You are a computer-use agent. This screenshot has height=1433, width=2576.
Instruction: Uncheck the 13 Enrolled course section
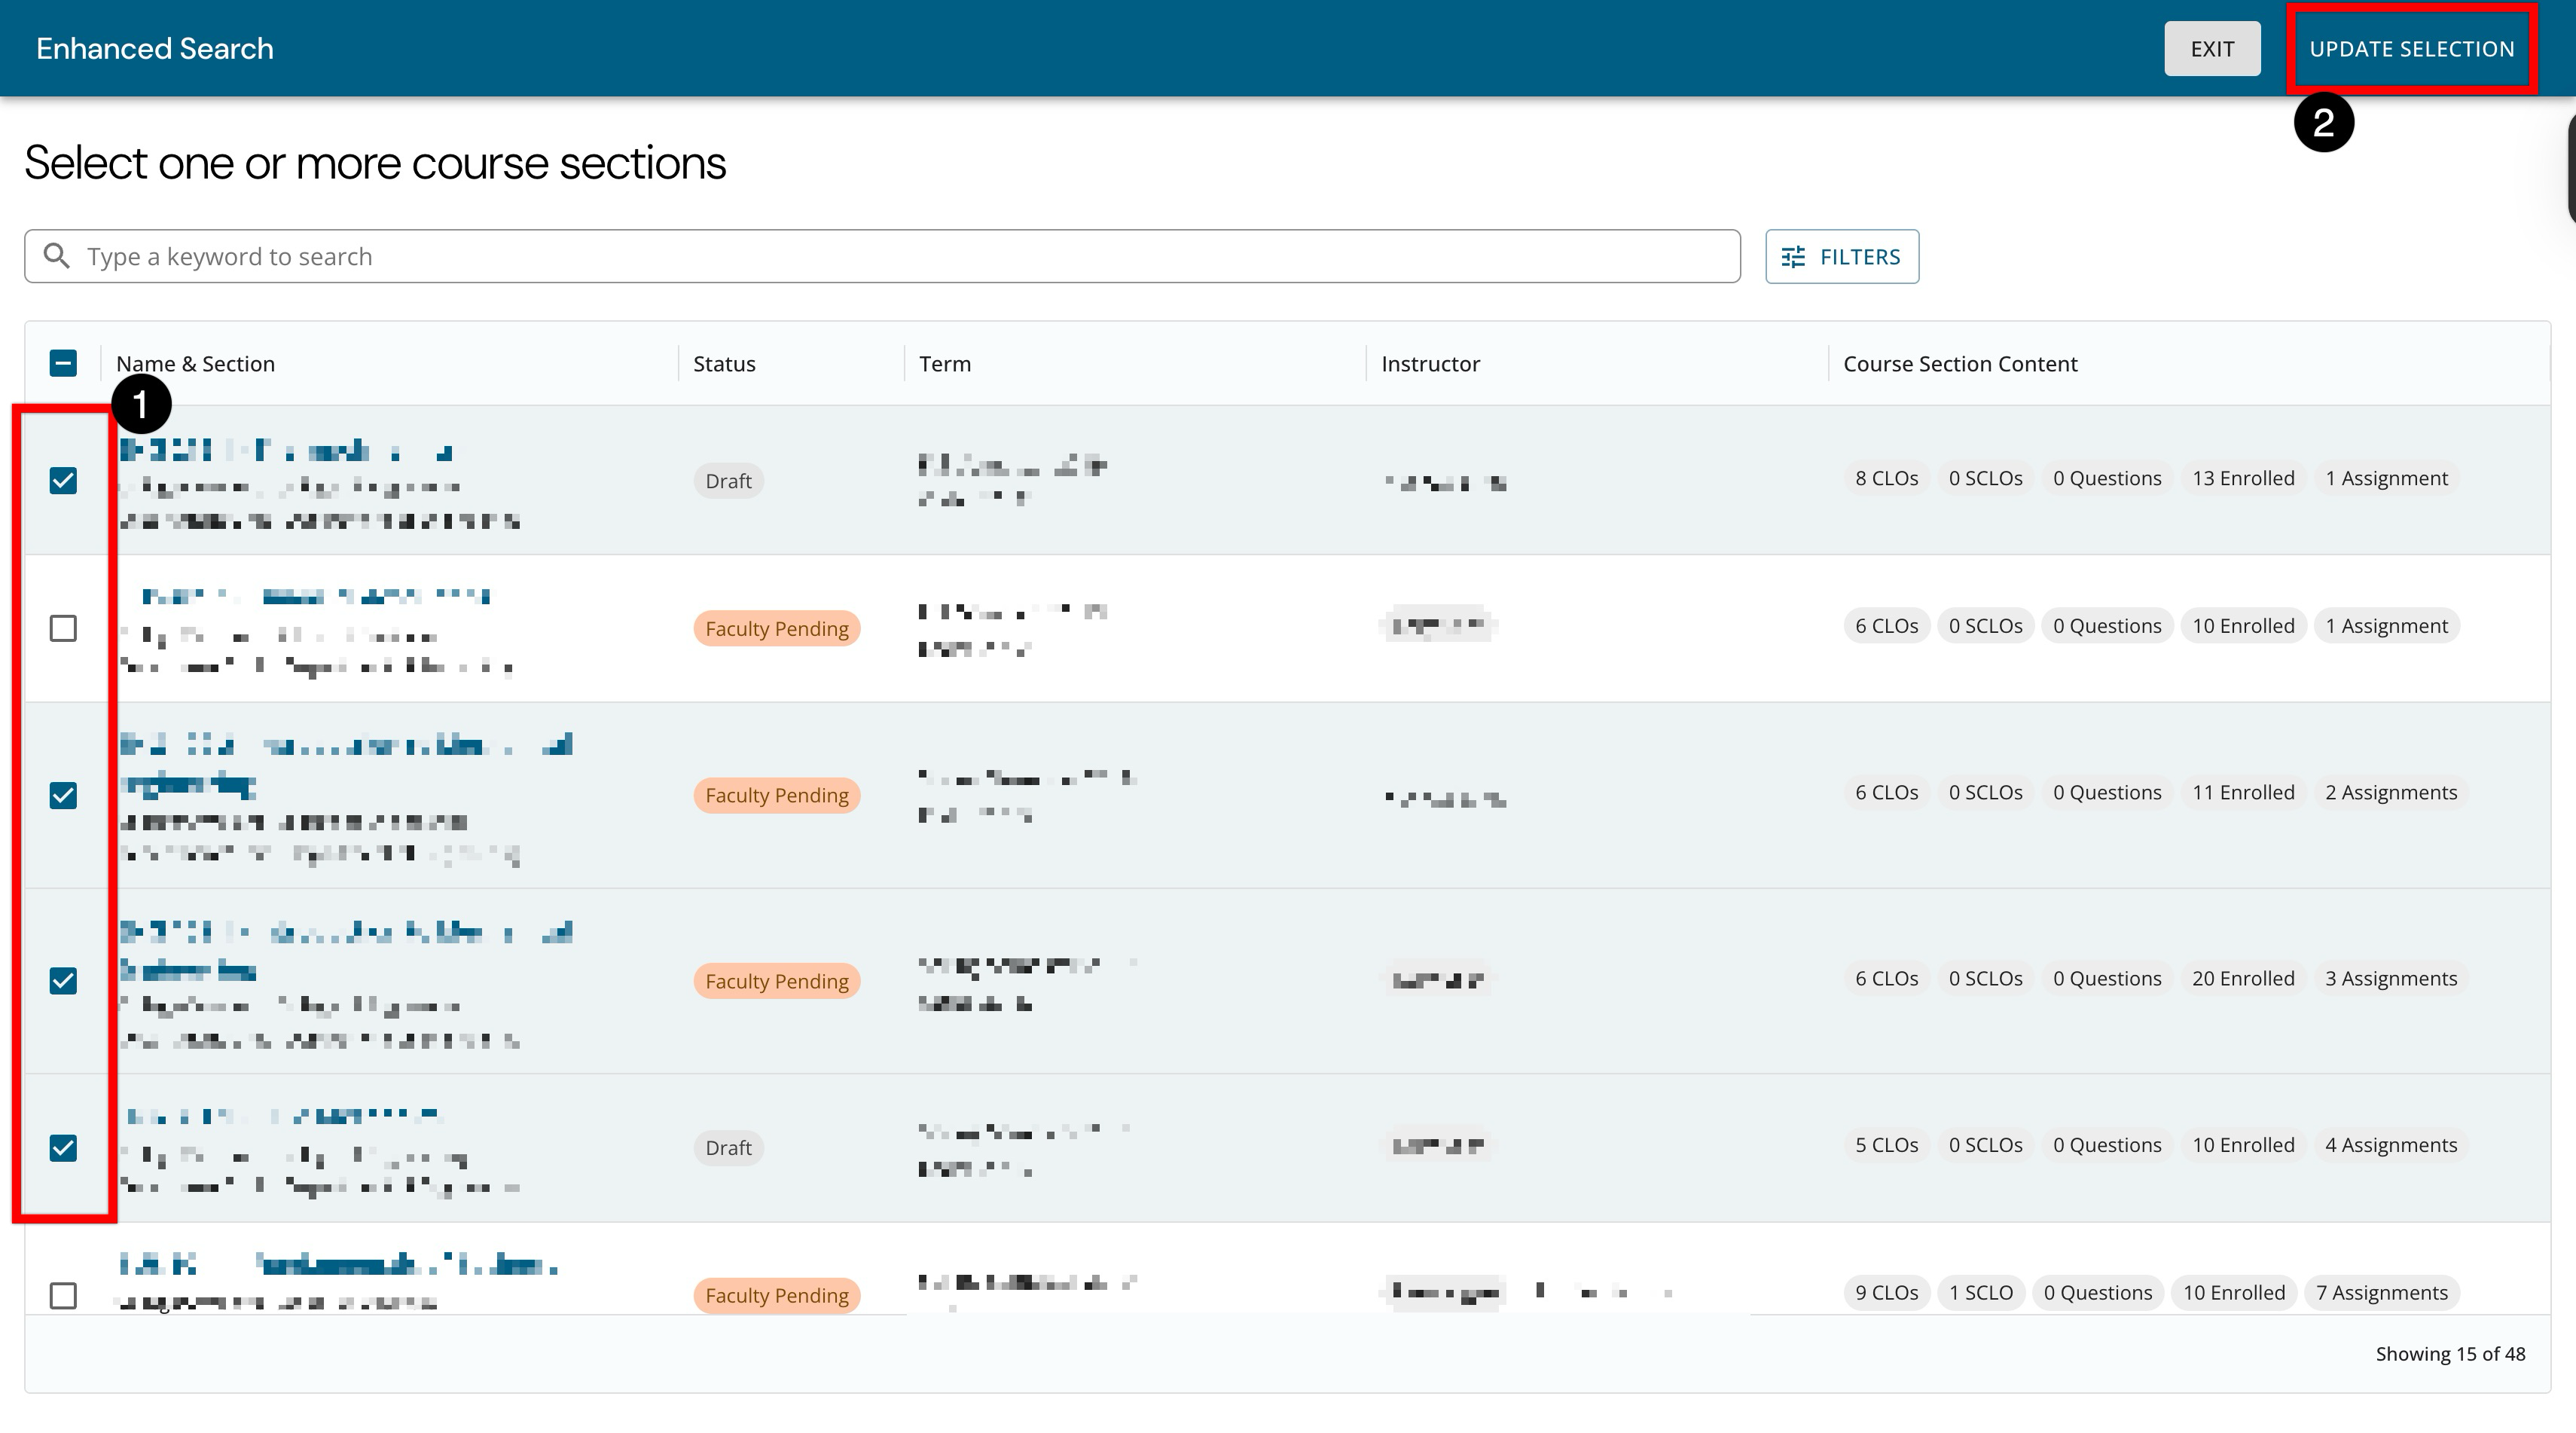(63, 481)
